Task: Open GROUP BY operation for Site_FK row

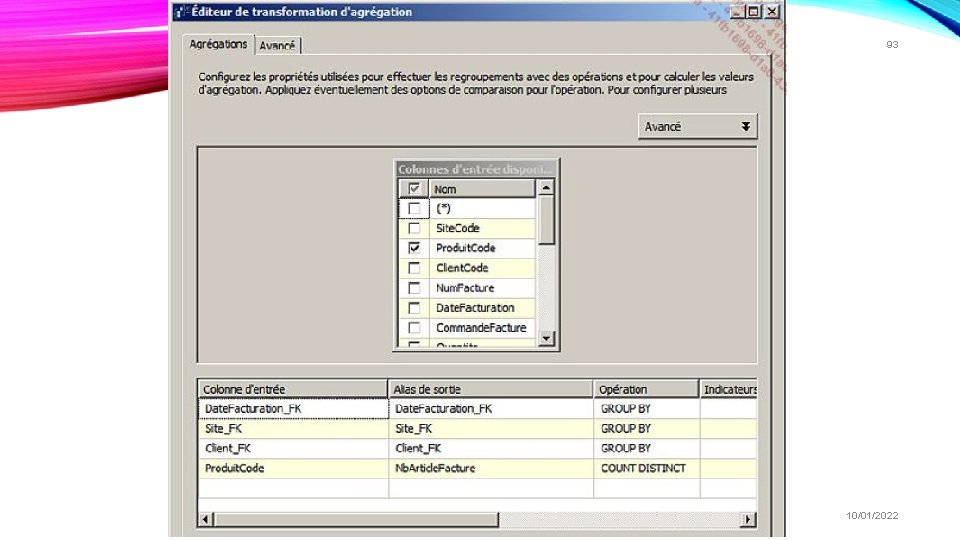Action: [647, 429]
